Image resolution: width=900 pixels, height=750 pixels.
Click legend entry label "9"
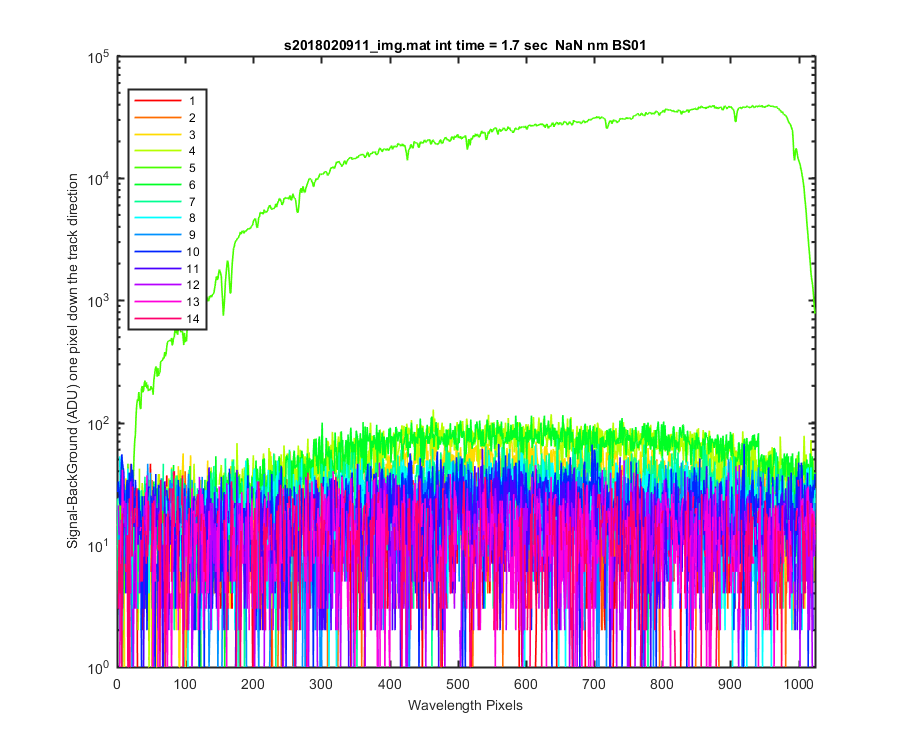192,235
